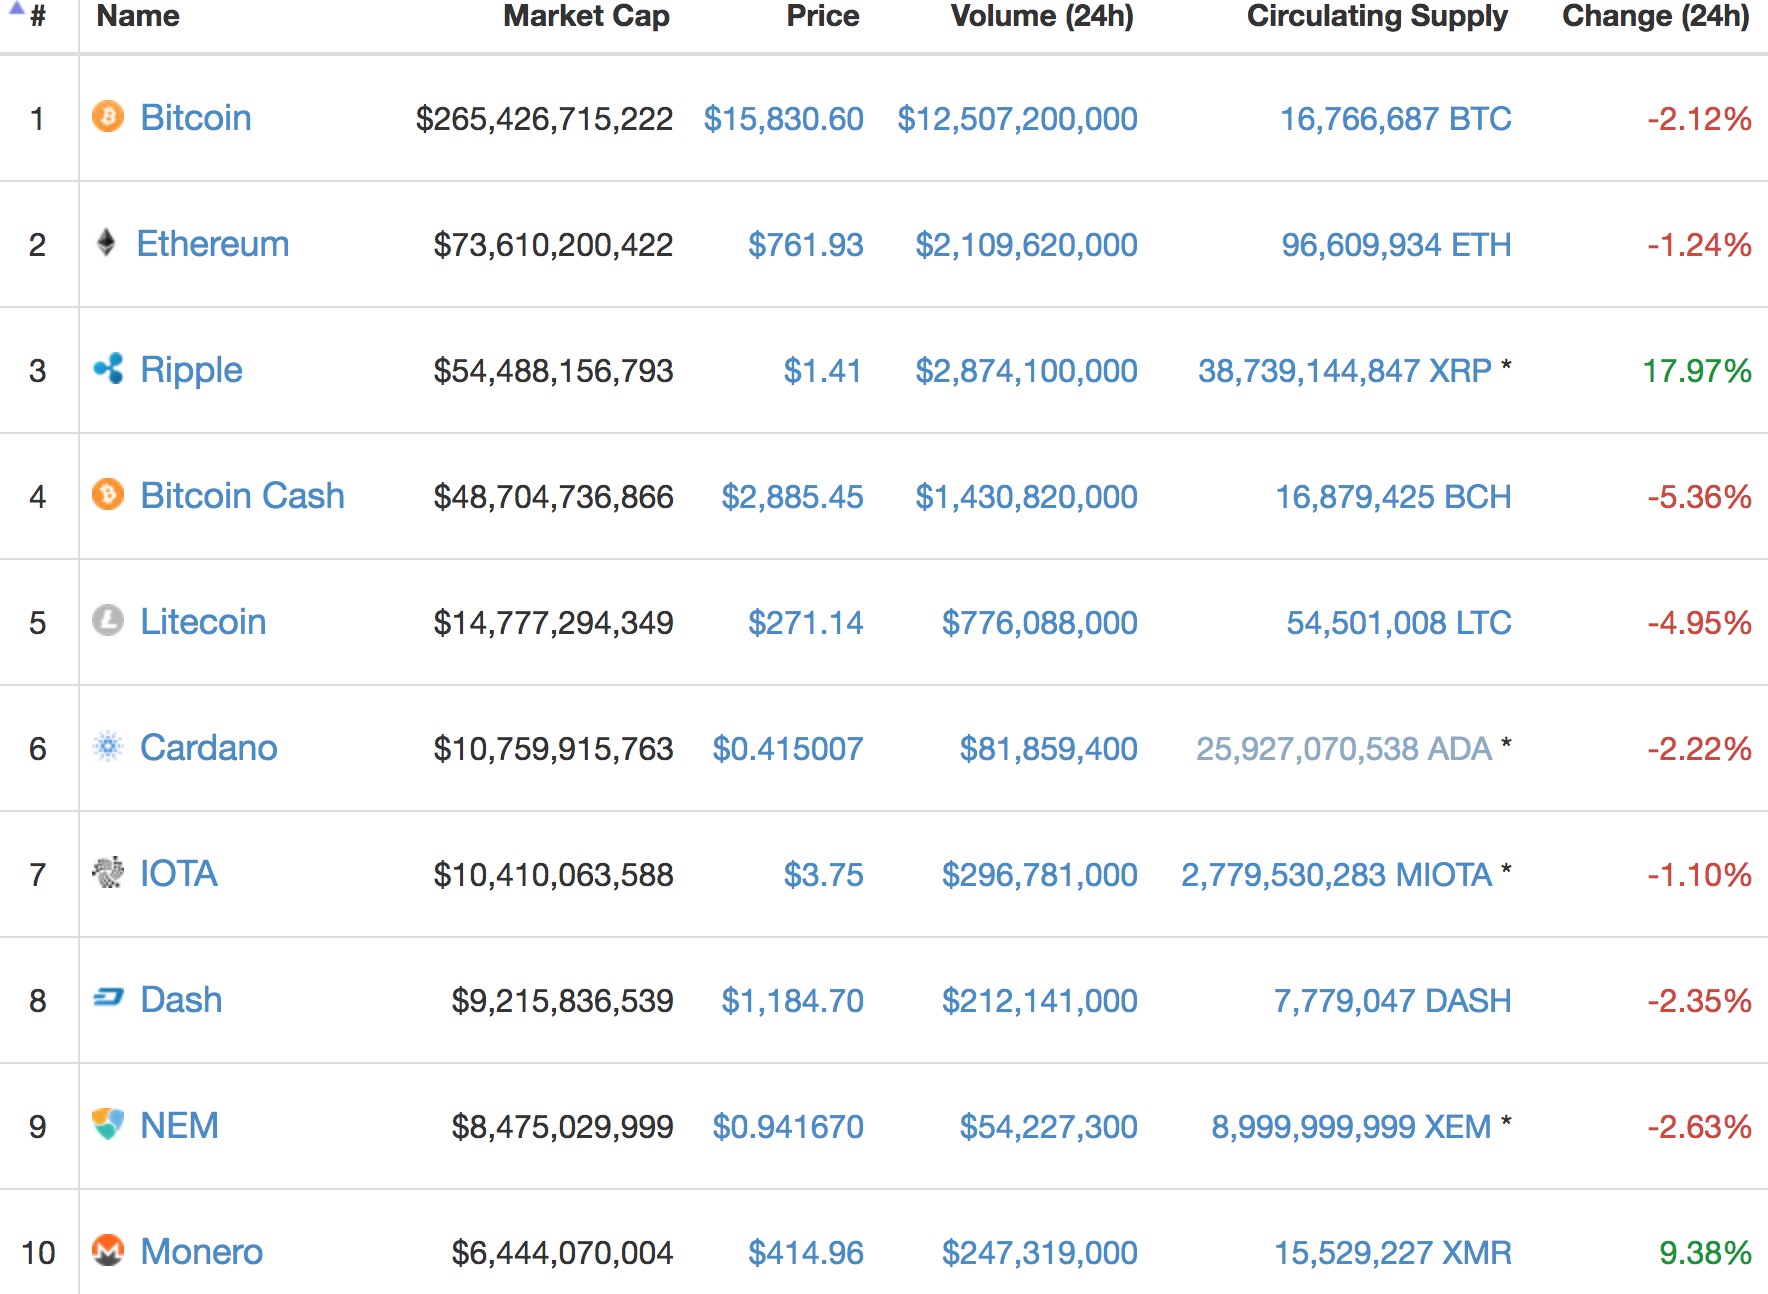Screen dimensions: 1768x1294
Task: Click supply 16,879,425 BCH
Action: tap(1393, 497)
